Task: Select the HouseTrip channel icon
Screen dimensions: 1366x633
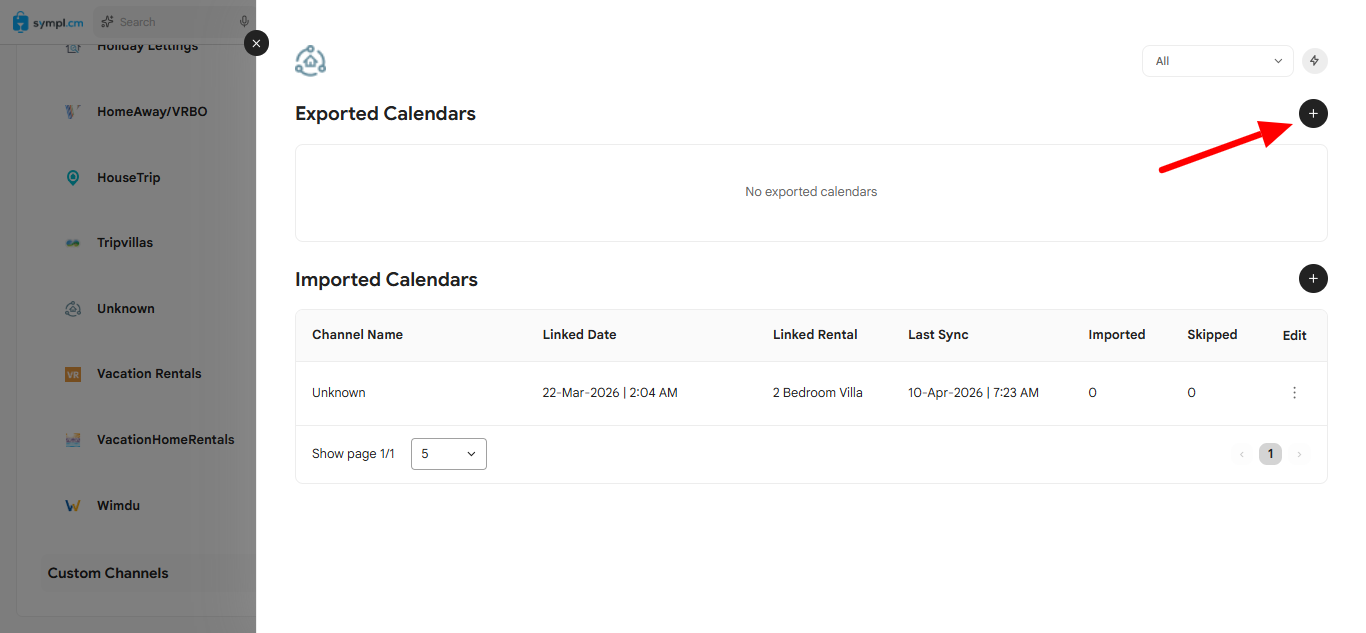Action: [x=73, y=178]
